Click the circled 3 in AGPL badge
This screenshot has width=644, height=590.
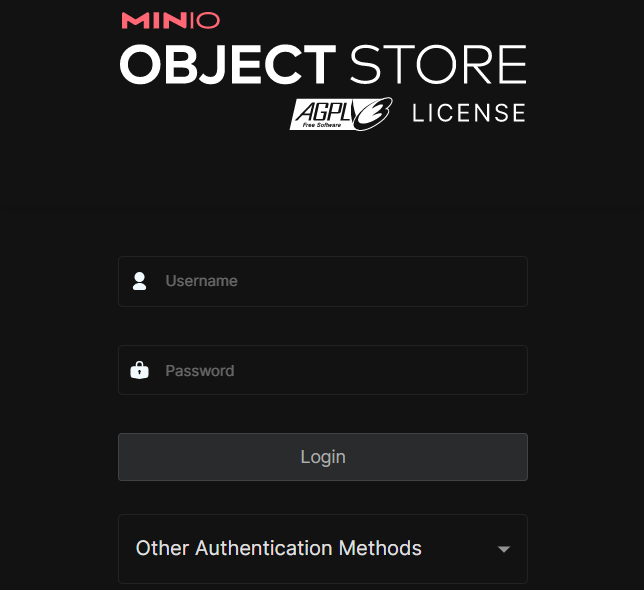(373, 113)
